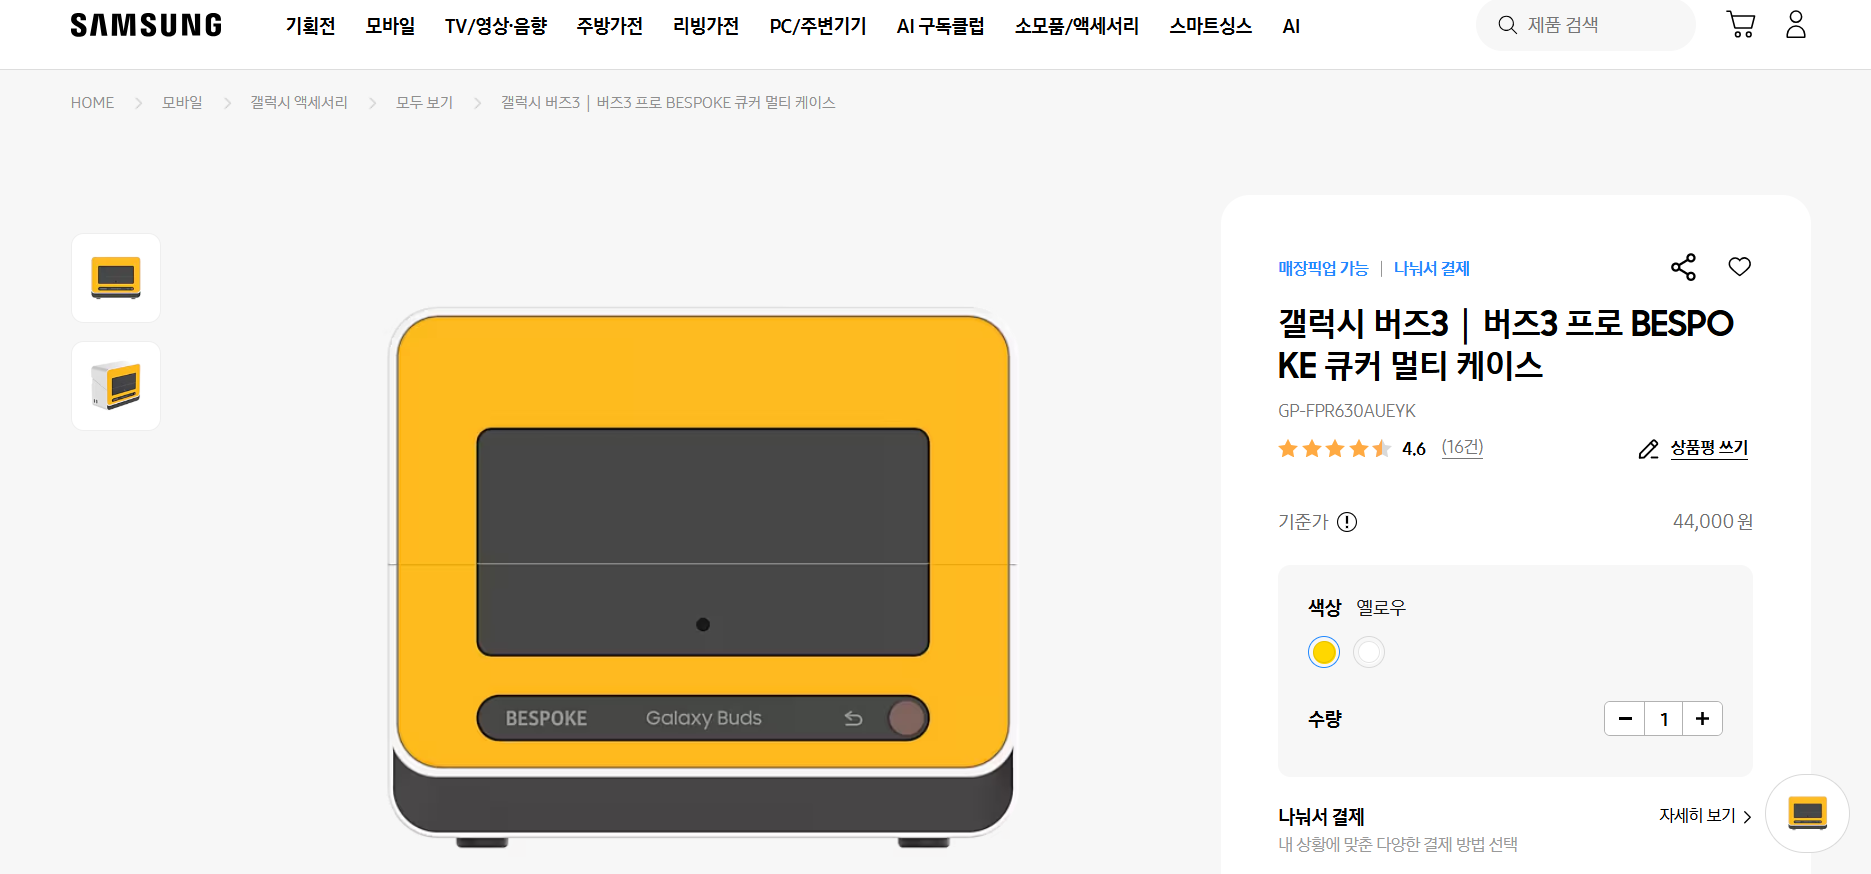This screenshot has height=874, width=1871.
Task: Click the price 44,000 원
Action: pyautogui.click(x=1713, y=522)
